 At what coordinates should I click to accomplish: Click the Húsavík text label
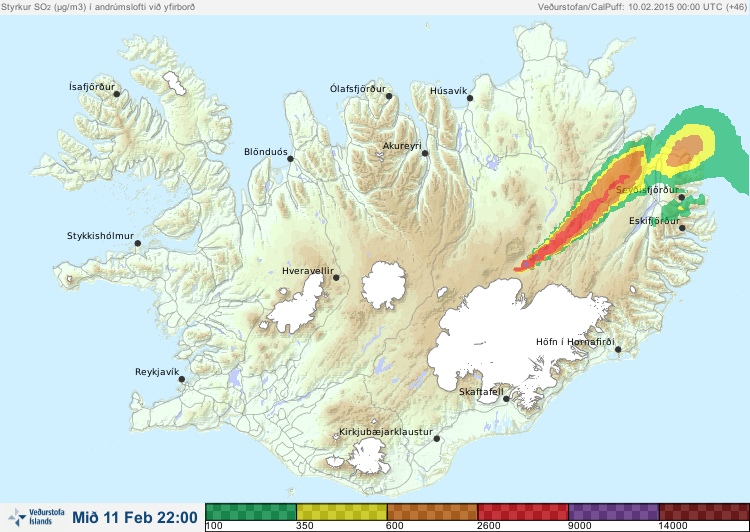pos(448,91)
